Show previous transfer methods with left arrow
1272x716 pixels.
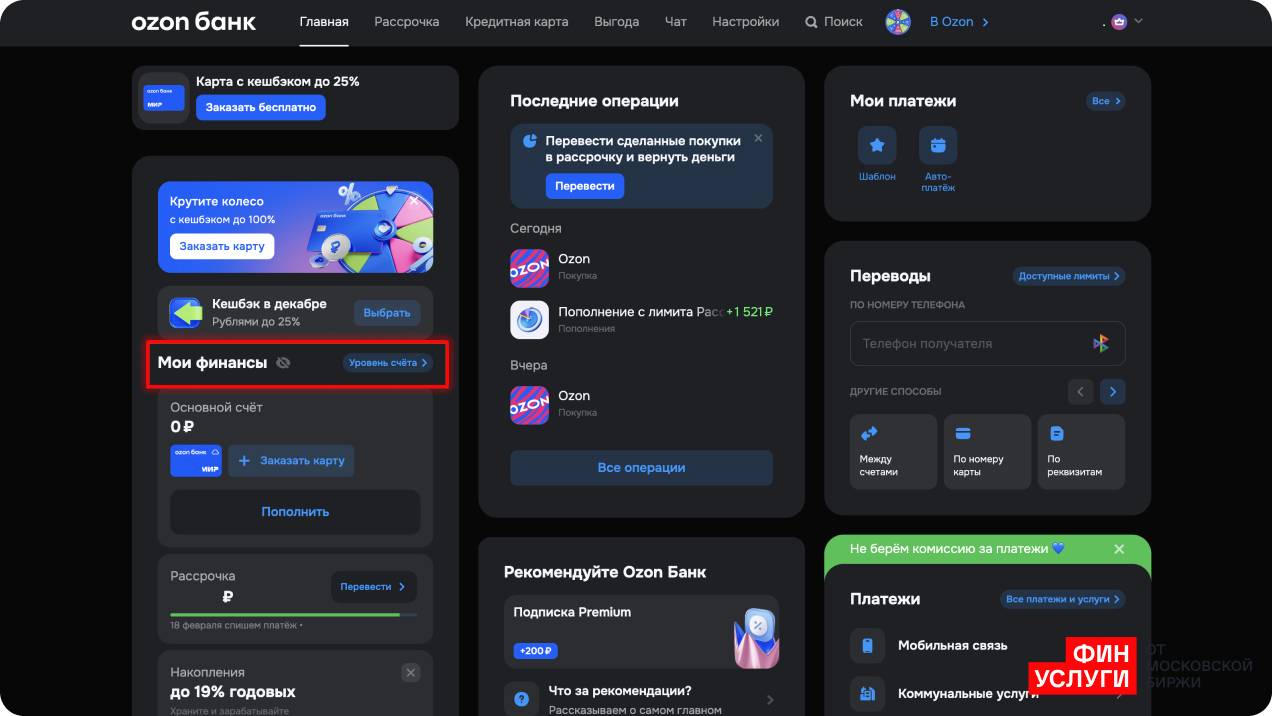click(x=1080, y=391)
